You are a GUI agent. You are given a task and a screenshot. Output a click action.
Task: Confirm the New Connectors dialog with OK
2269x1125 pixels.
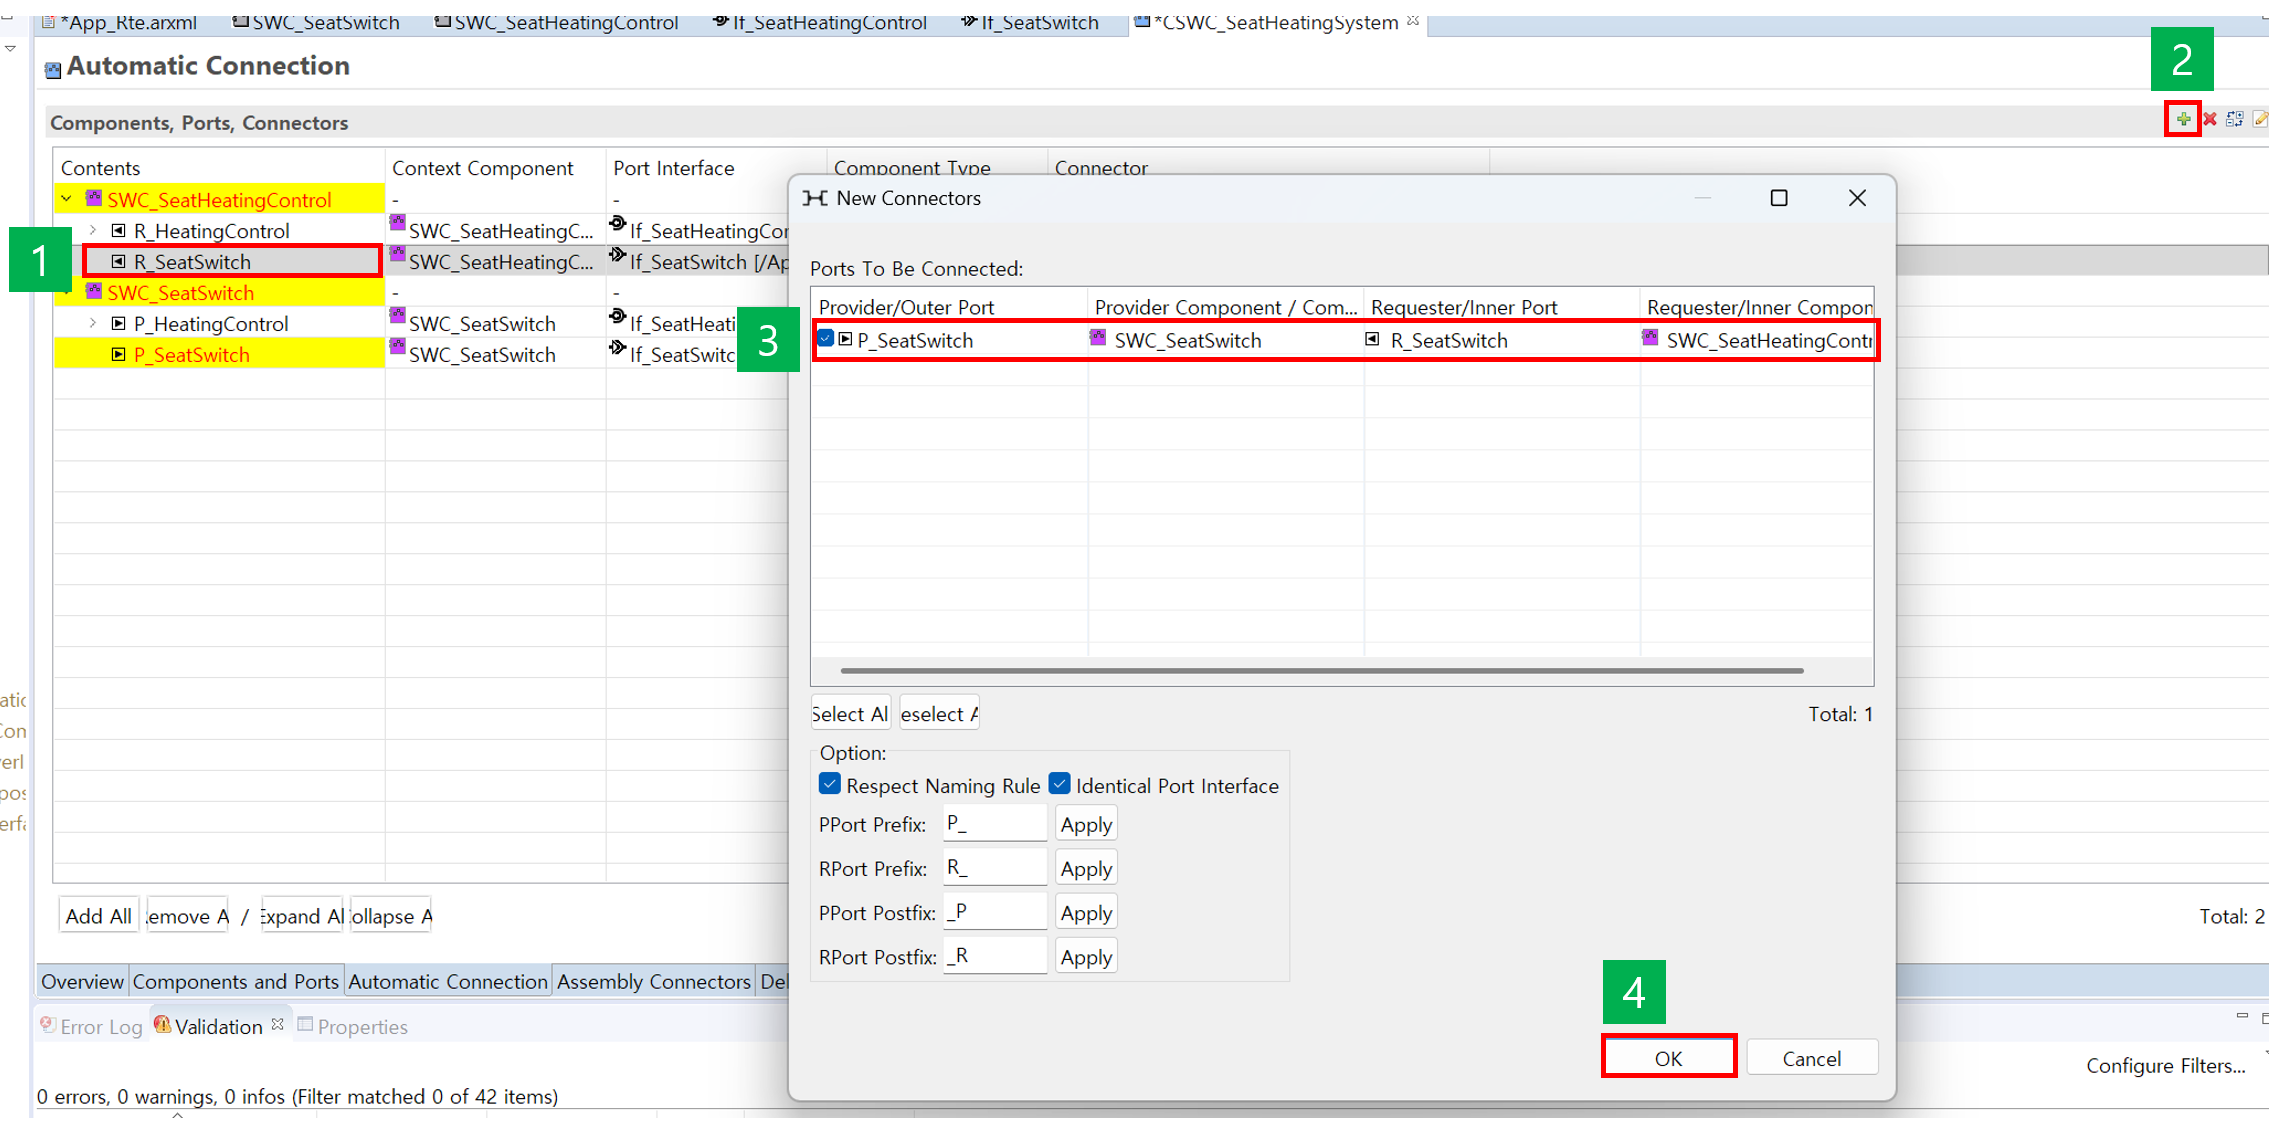click(1668, 1057)
